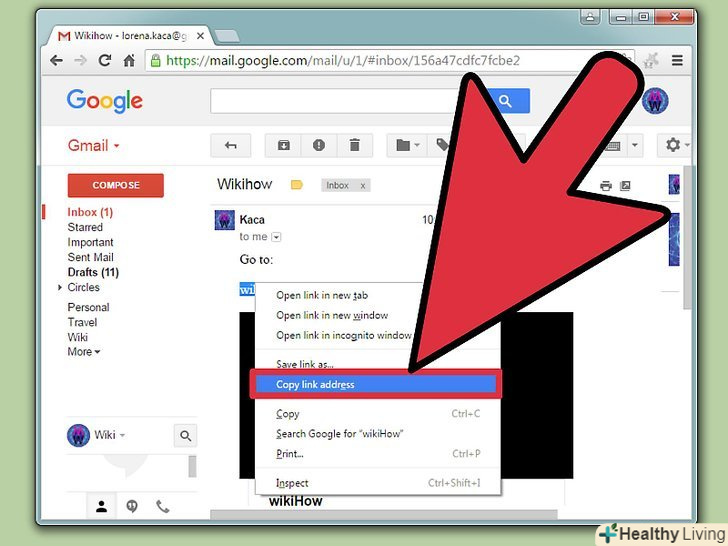Viewport: 728px width, 546px height.
Task: Show contacts with the person icon
Action: tap(102, 506)
